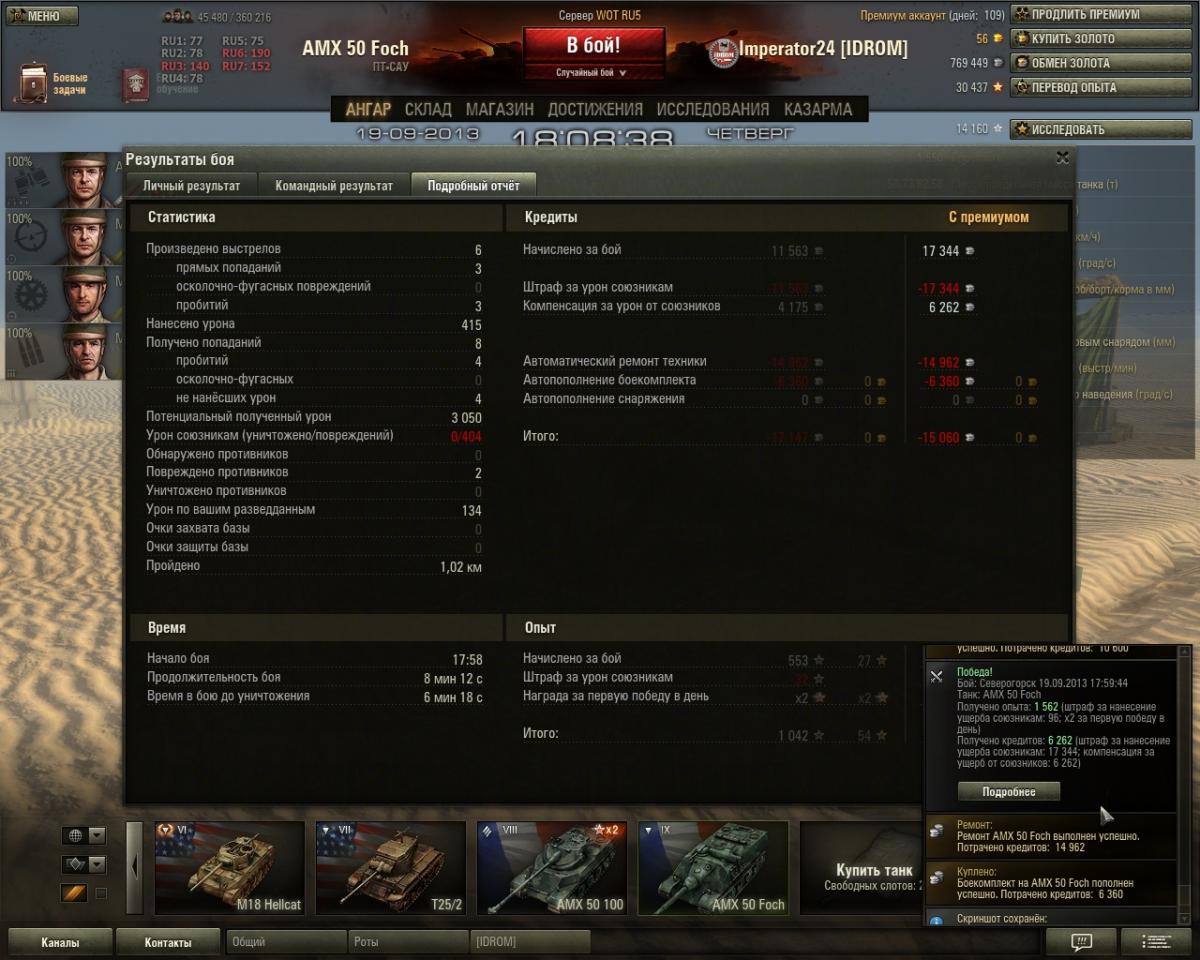The width and height of the screenshot is (1200, 960).
Task: Switch to Командный результат tab
Action: [334, 185]
